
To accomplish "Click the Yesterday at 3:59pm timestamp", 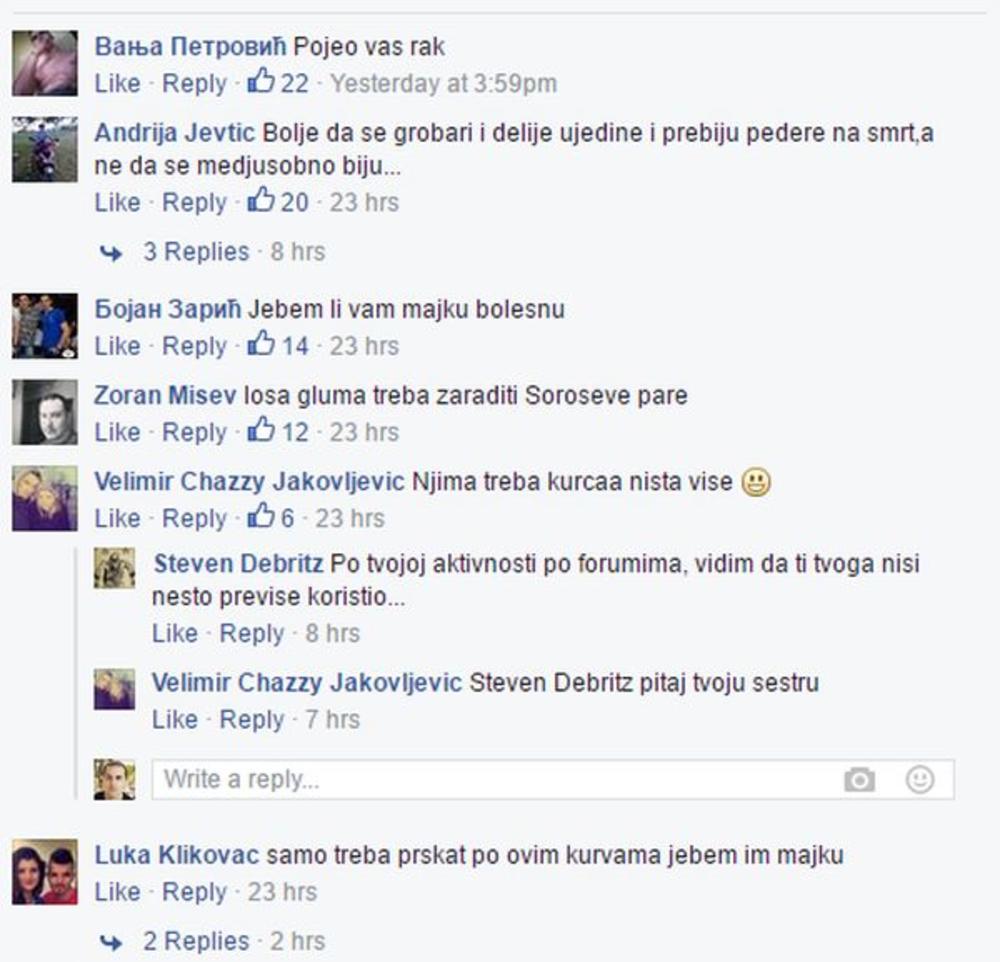I will point(443,83).
